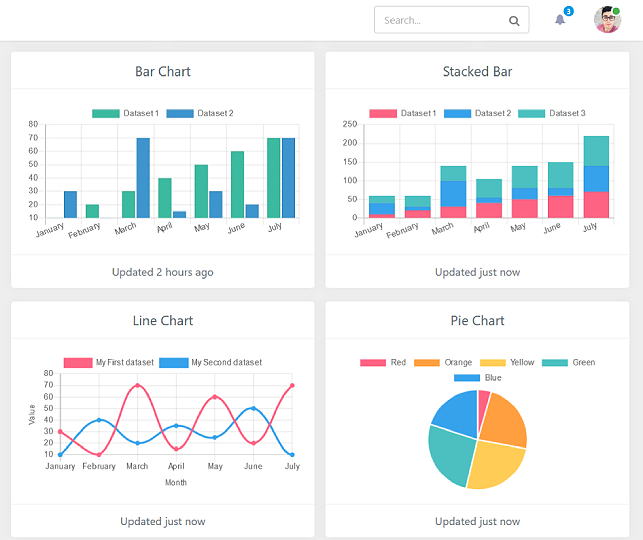Click inside the Search input field
Viewport: 643px width, 540px height.
(440, 20)
